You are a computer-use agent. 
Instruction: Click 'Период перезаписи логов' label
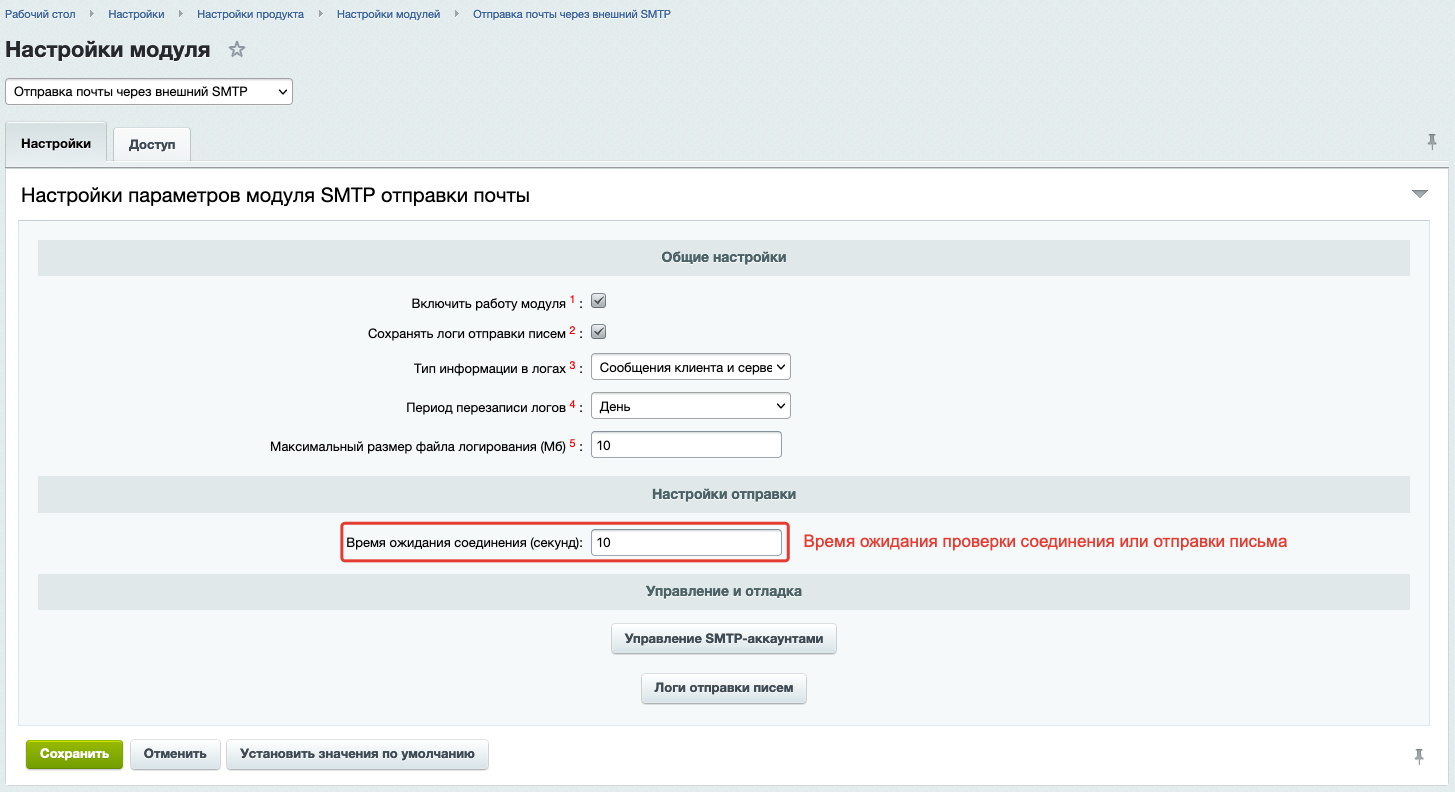pos(487,408)
